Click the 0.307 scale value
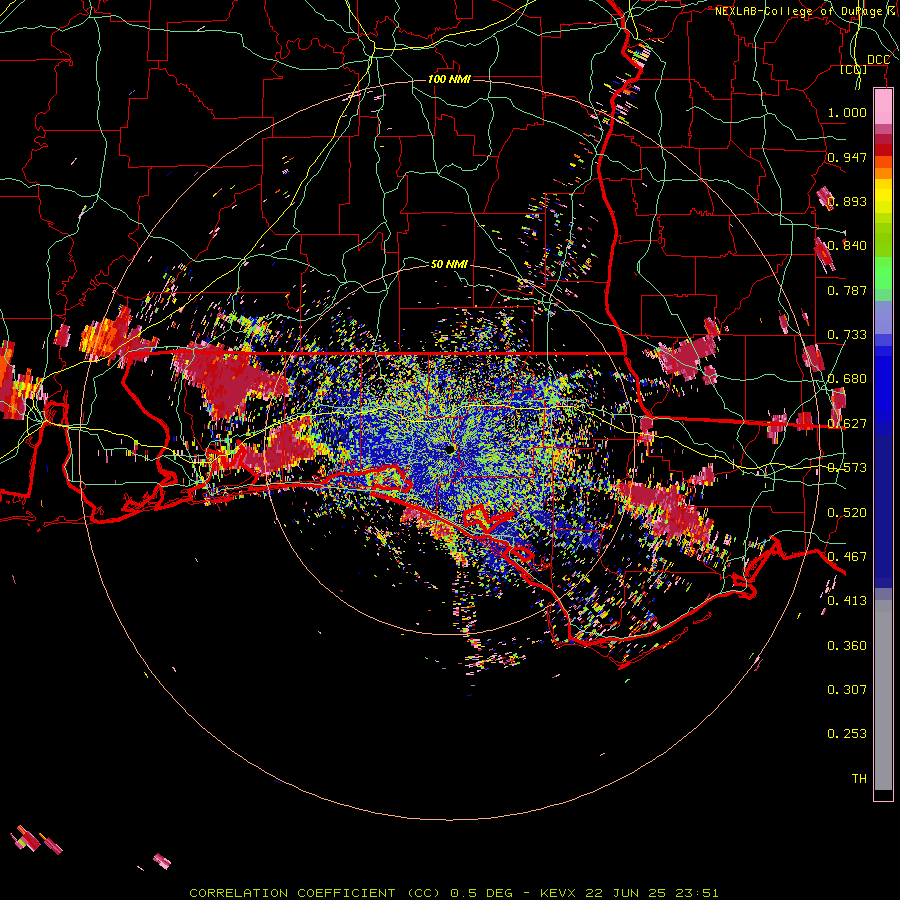Image resolution: width=900 pixels, height=900 pixels. tap(847, 690)
